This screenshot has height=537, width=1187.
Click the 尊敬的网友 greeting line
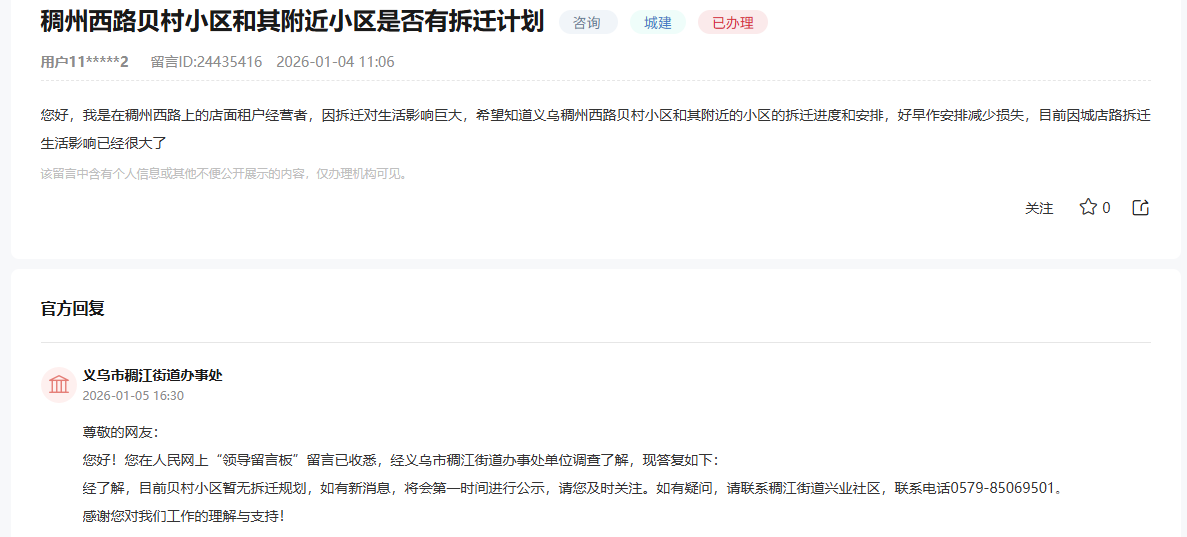[x=120, y=433]
